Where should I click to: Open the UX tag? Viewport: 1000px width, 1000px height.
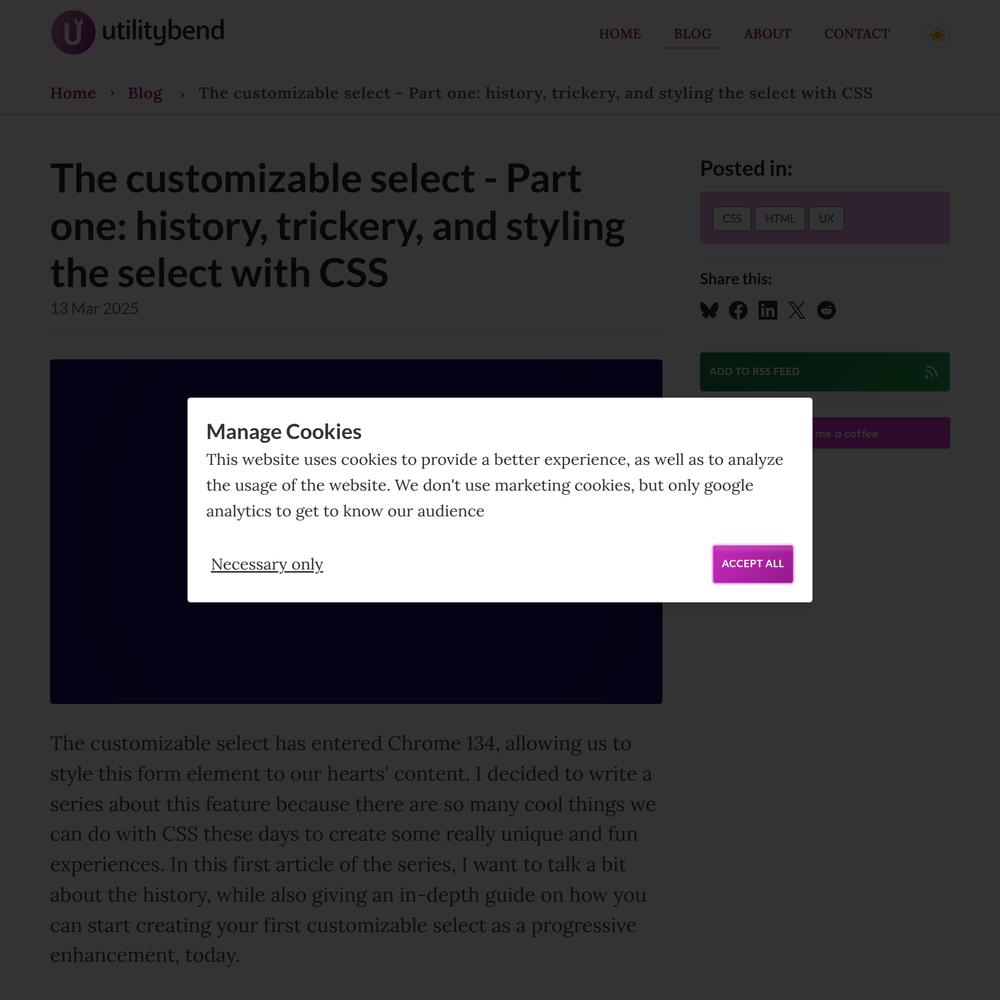click(827, 219)
